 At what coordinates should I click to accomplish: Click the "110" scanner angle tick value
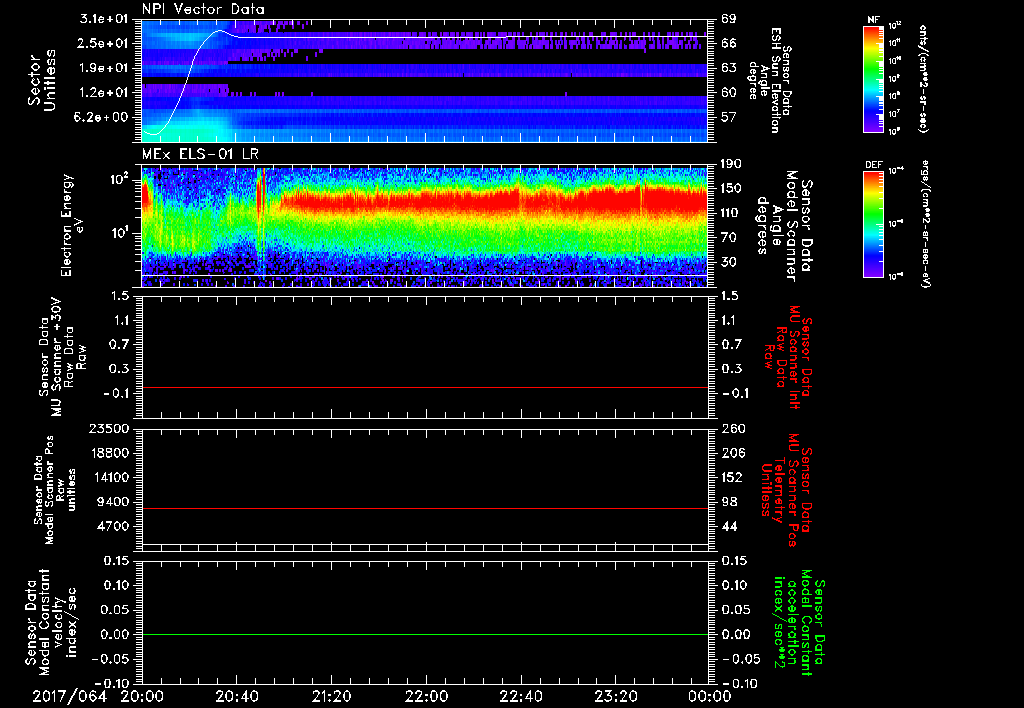(731, 213)
